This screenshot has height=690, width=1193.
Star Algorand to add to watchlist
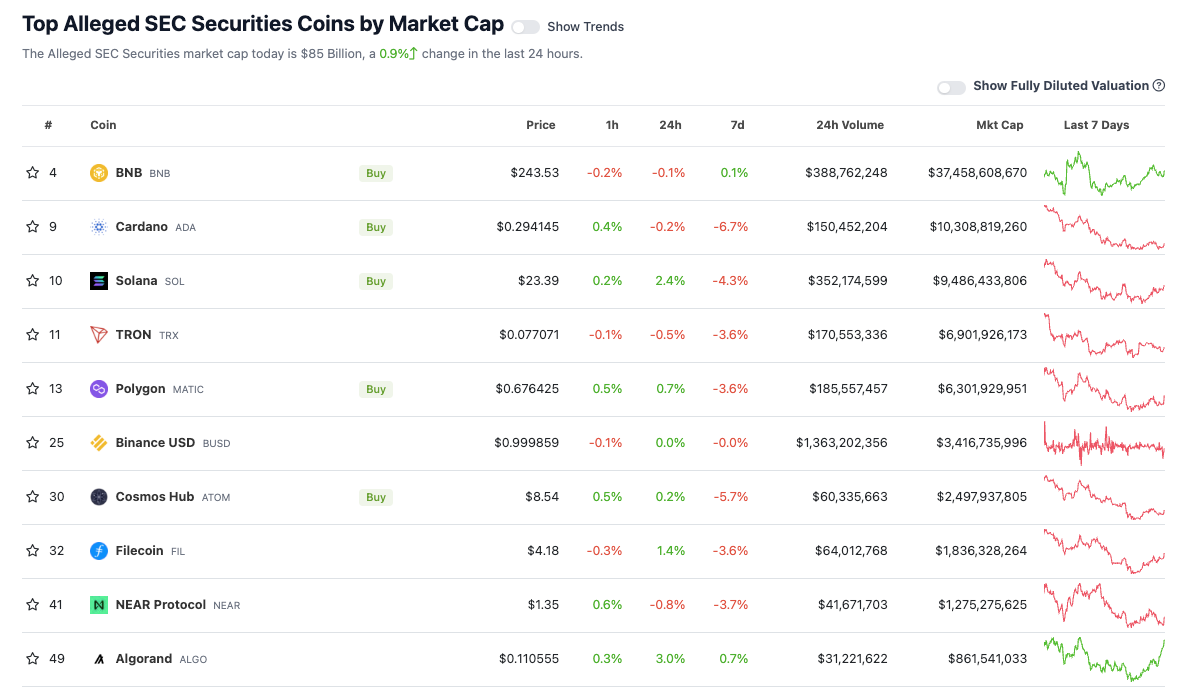tap(33, 659)
